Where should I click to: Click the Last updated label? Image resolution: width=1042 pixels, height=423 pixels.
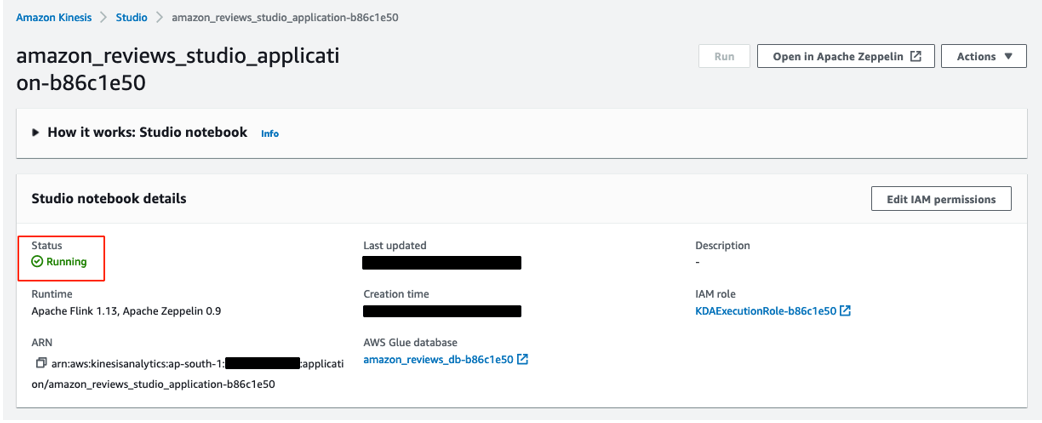(395, 246)
